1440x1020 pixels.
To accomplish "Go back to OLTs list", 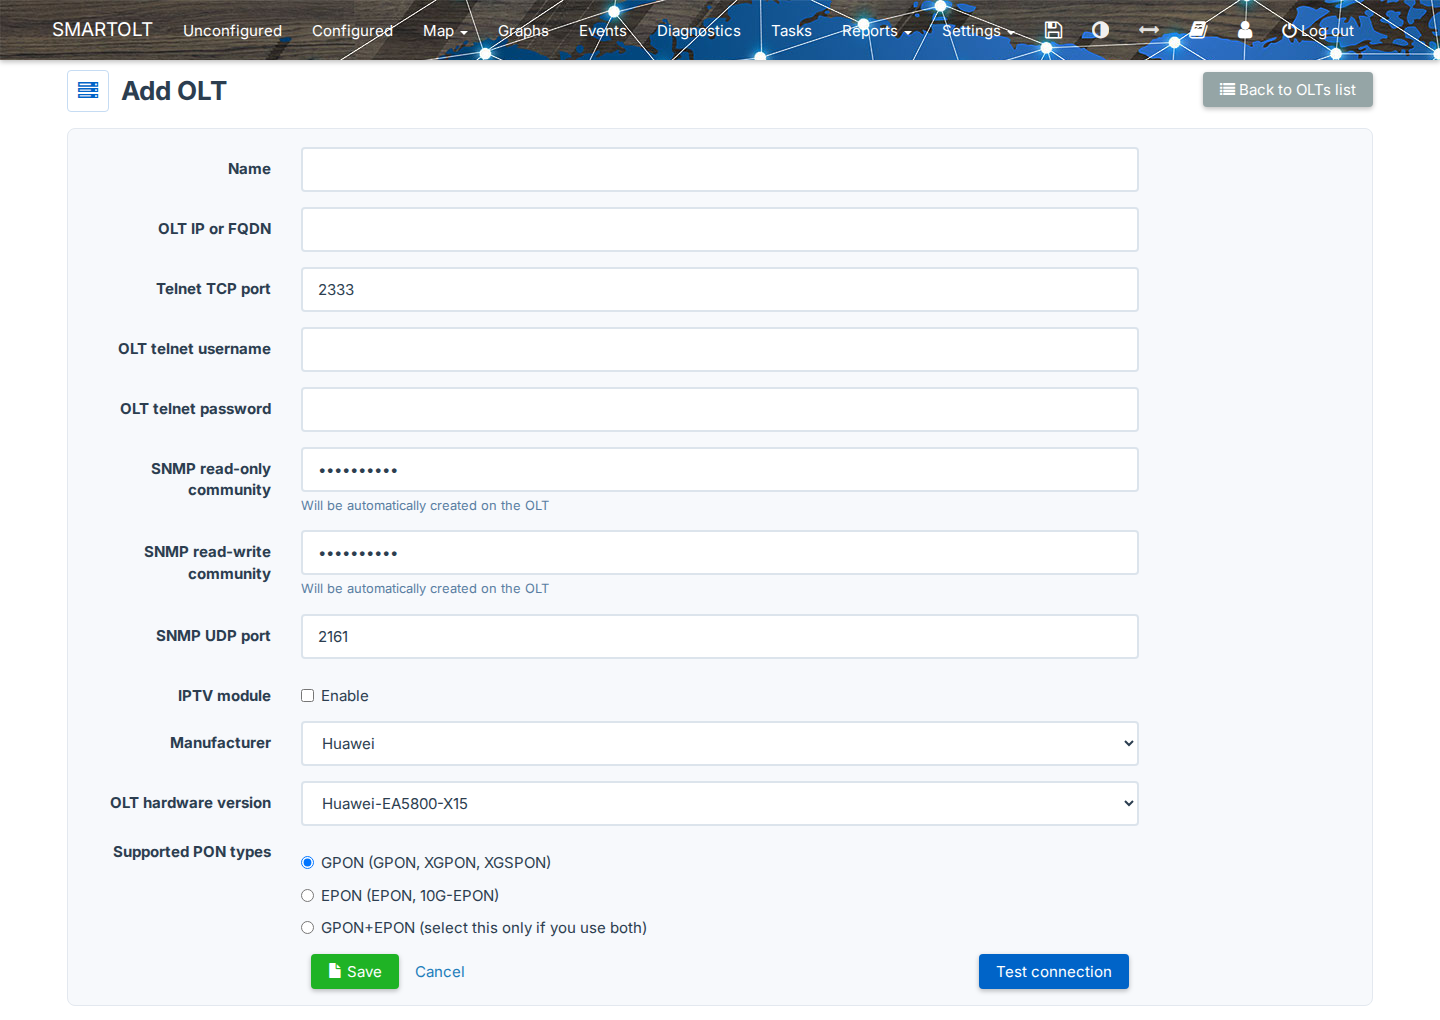I will (x=1287, y=90).
